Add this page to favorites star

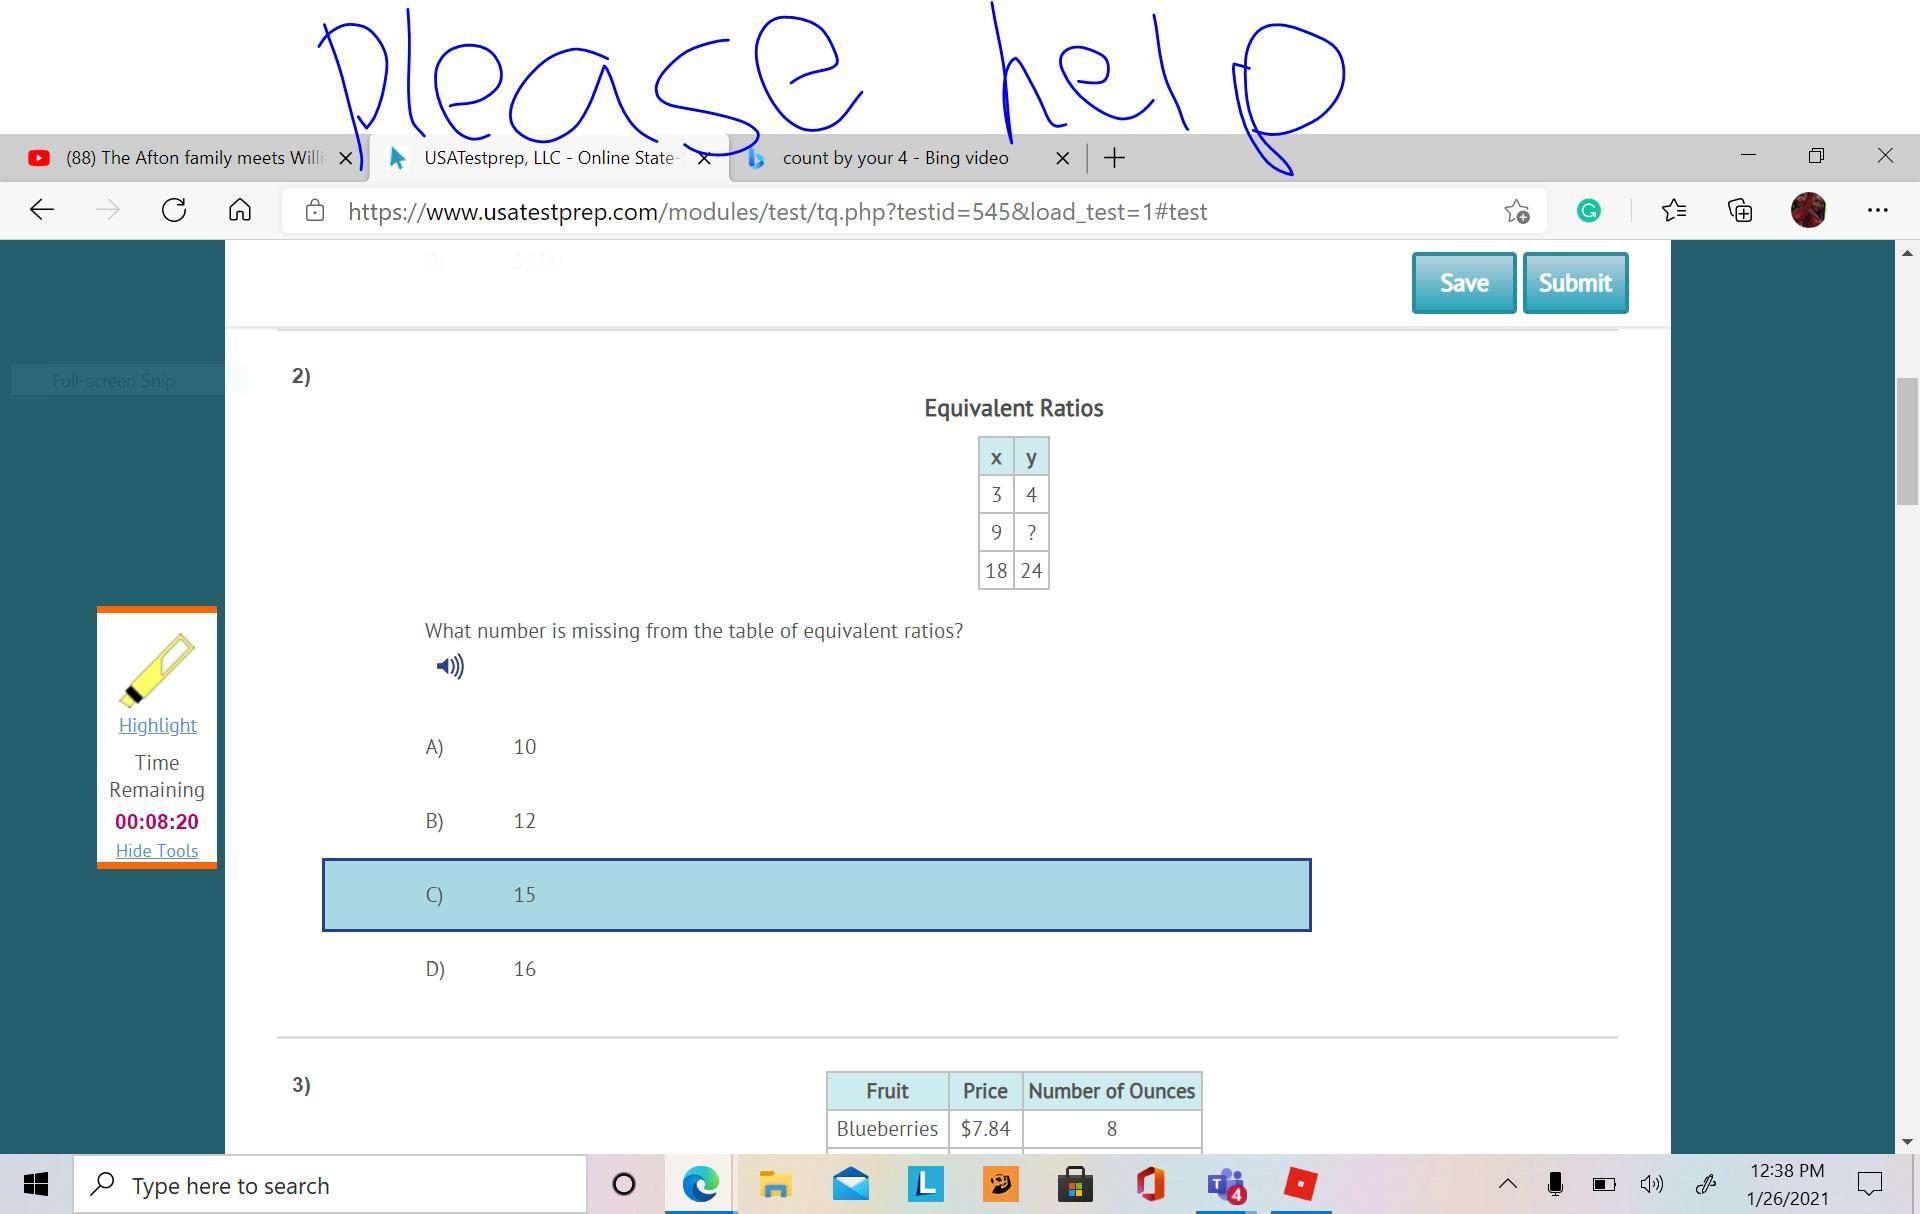tap(1516, 211)
